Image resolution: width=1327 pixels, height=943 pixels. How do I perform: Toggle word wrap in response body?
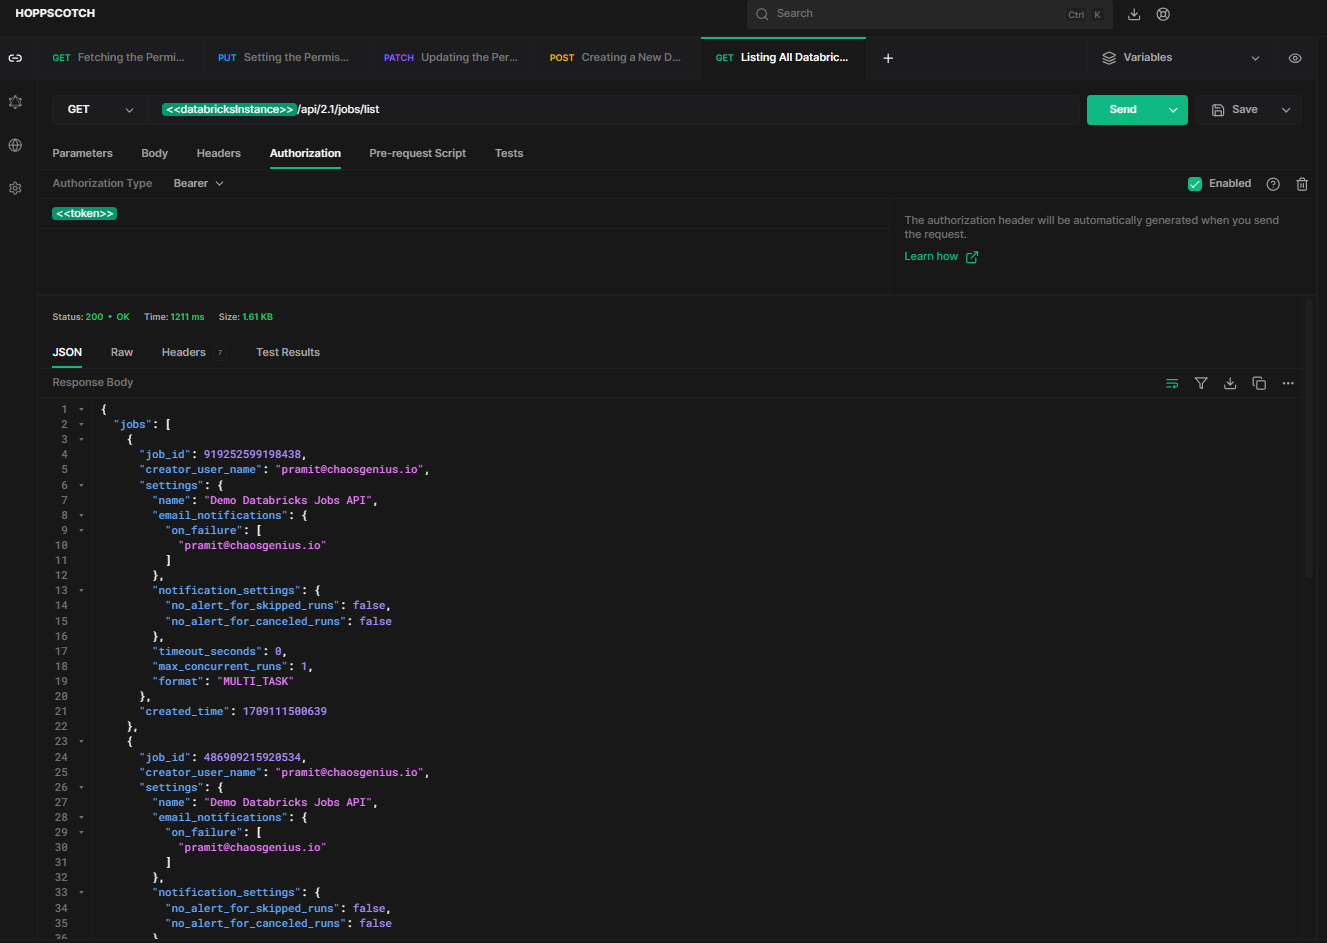coord(1172,383)
